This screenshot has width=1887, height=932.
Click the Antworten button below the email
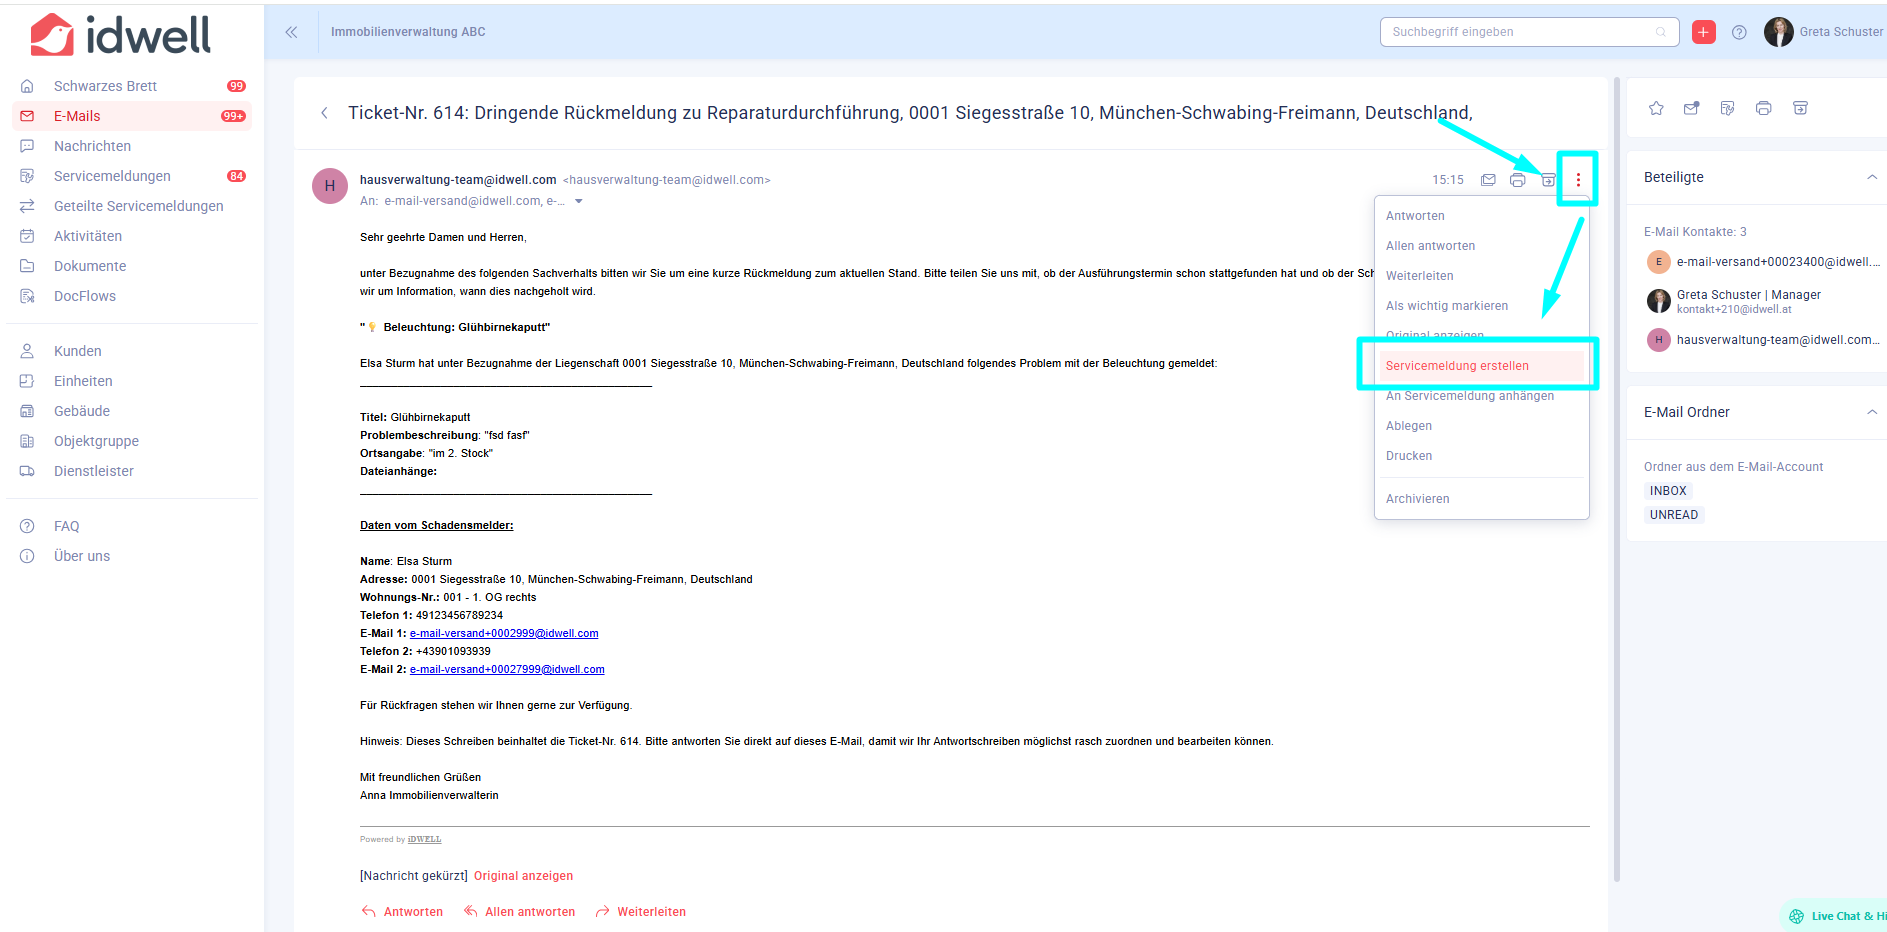coord(402,912)
